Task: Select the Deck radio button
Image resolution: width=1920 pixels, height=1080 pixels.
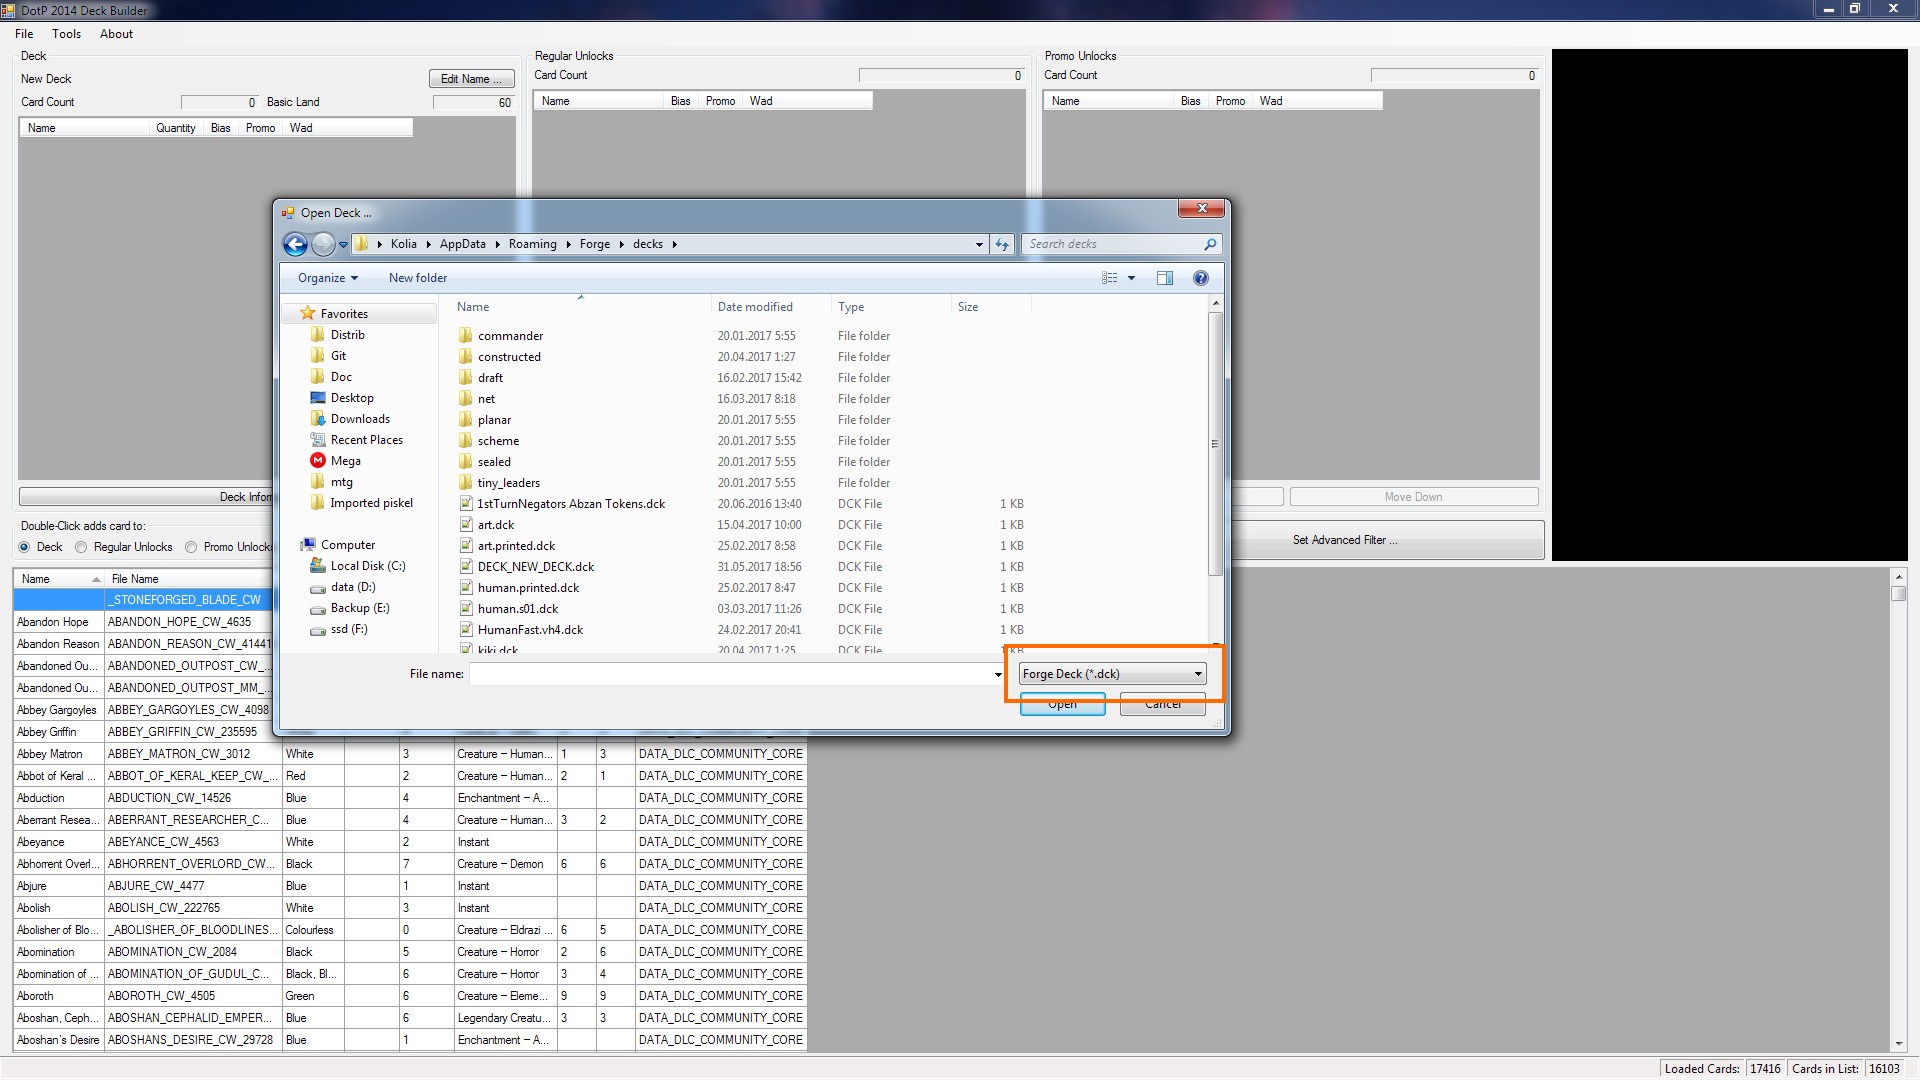Action: point(25,547)
